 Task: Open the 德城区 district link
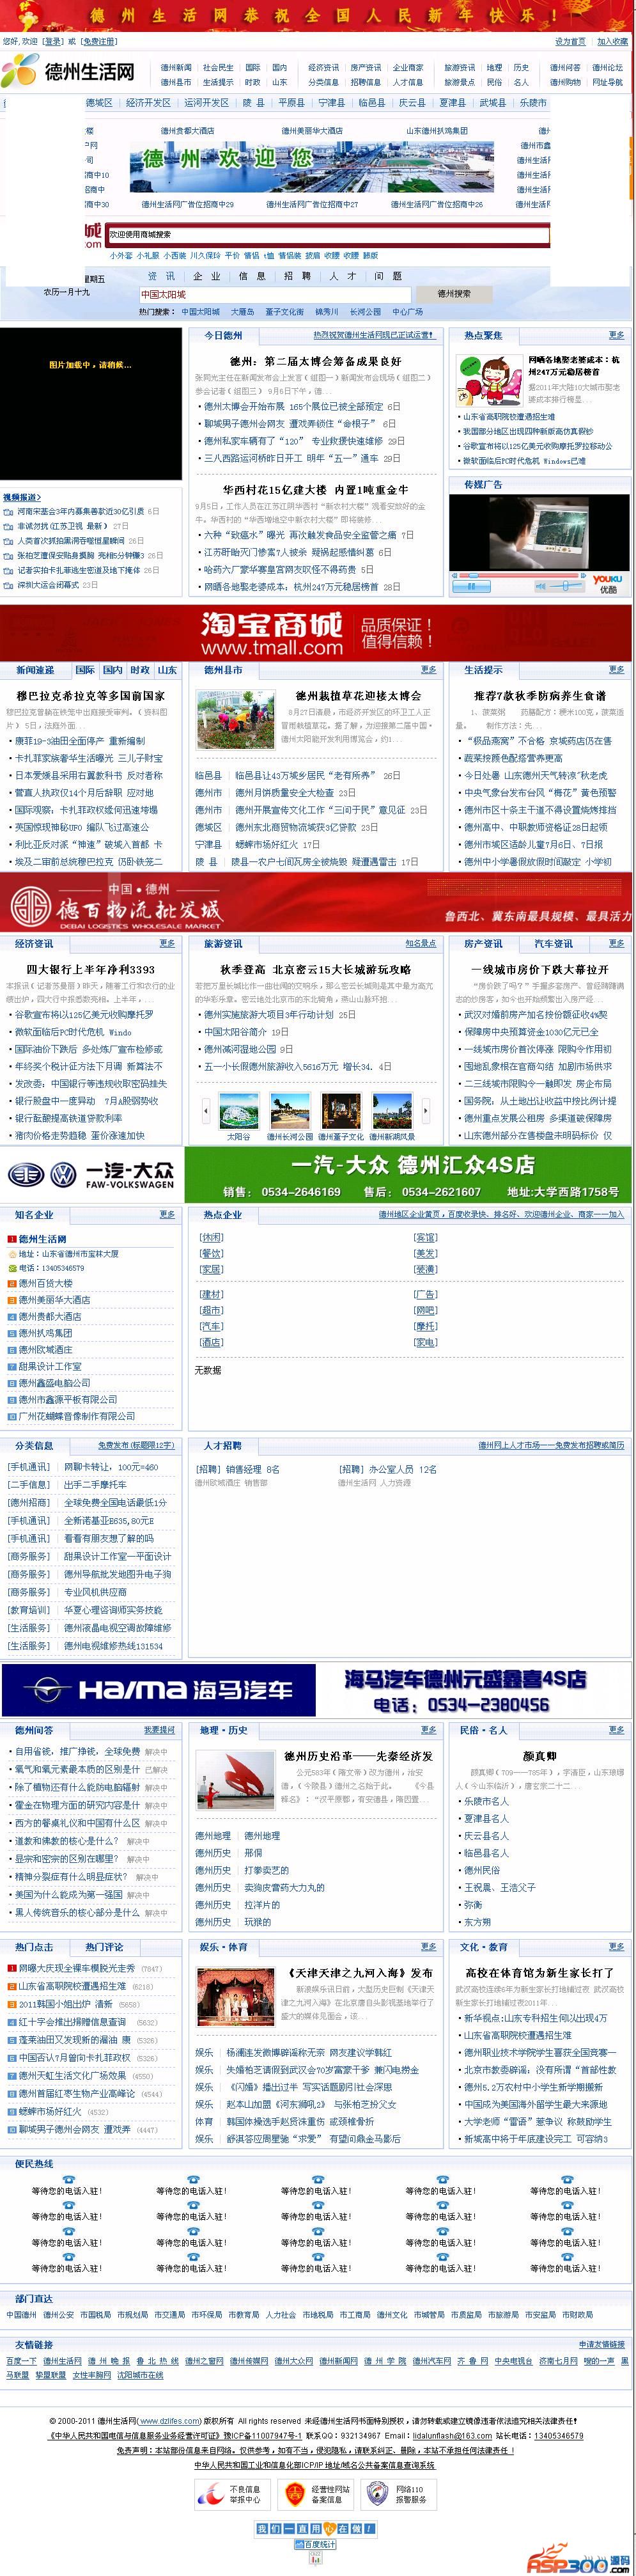click(99, 102)
